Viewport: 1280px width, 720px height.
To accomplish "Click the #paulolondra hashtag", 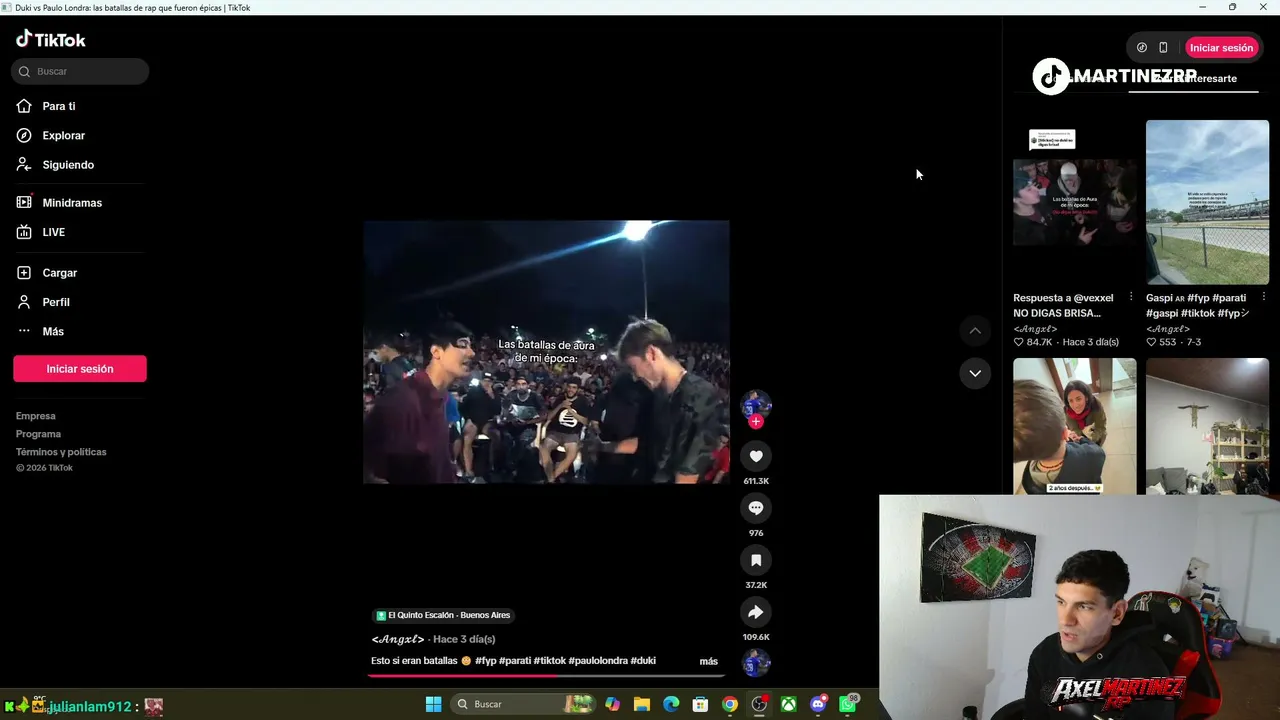I will click(x=597, y=661).
